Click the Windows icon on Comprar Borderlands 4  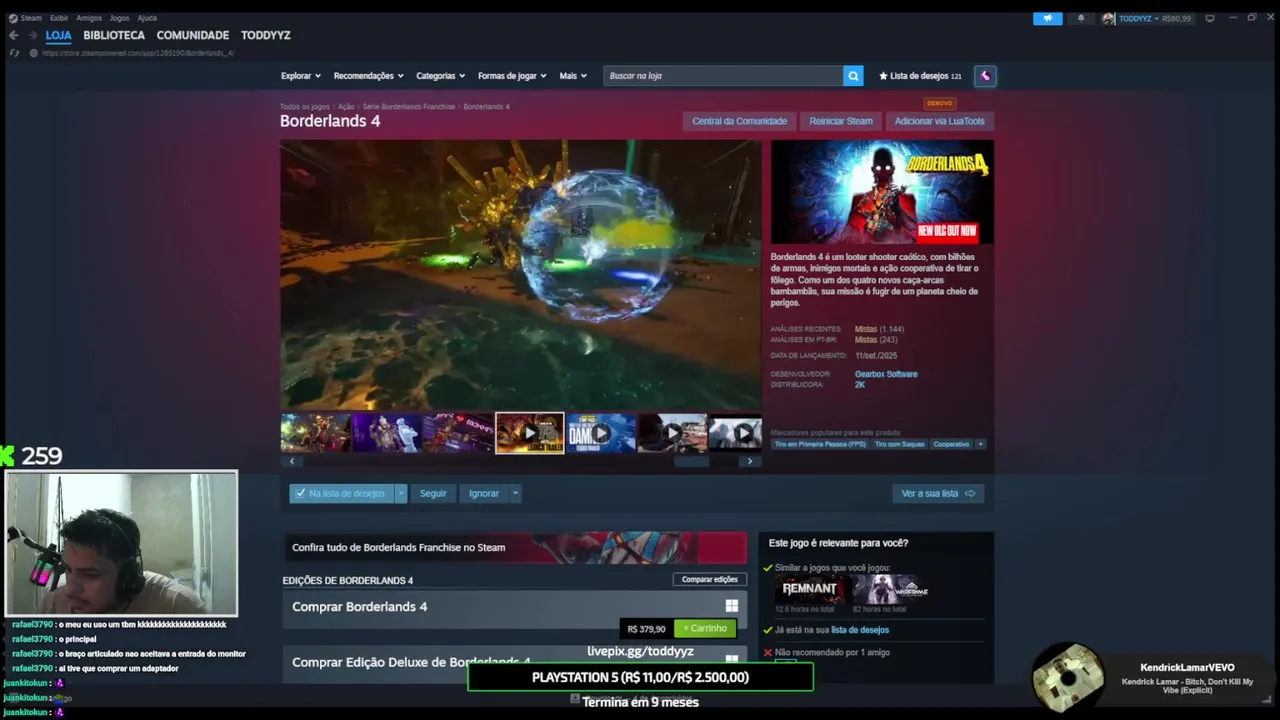pos(732,606)
